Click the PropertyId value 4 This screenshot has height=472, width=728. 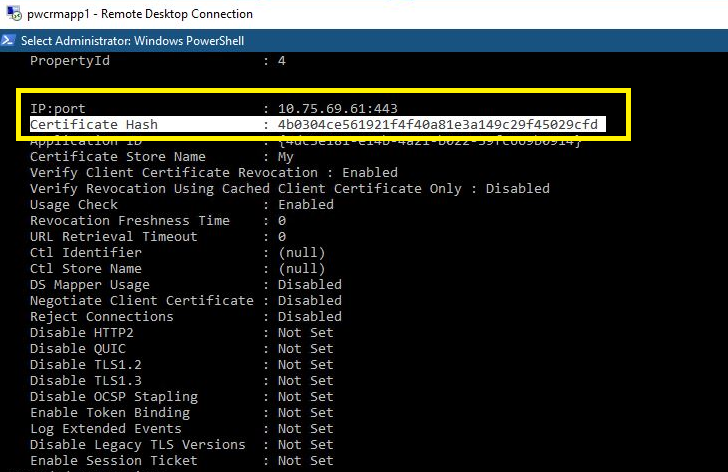(x=282, y=61)
